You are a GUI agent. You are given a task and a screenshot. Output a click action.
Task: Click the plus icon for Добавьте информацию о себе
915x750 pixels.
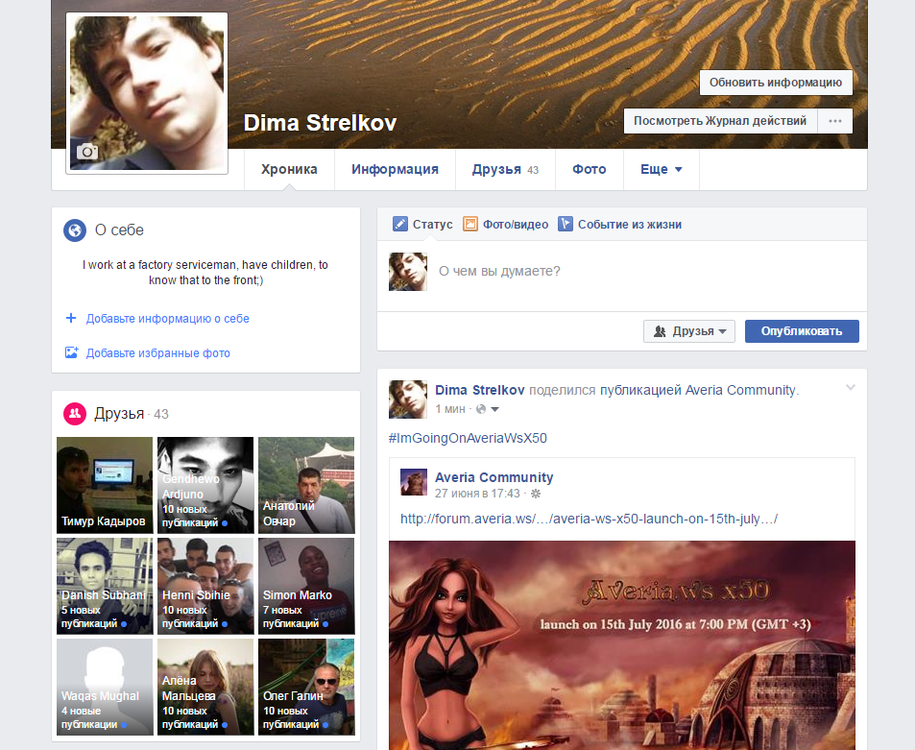tap(71, 319)
